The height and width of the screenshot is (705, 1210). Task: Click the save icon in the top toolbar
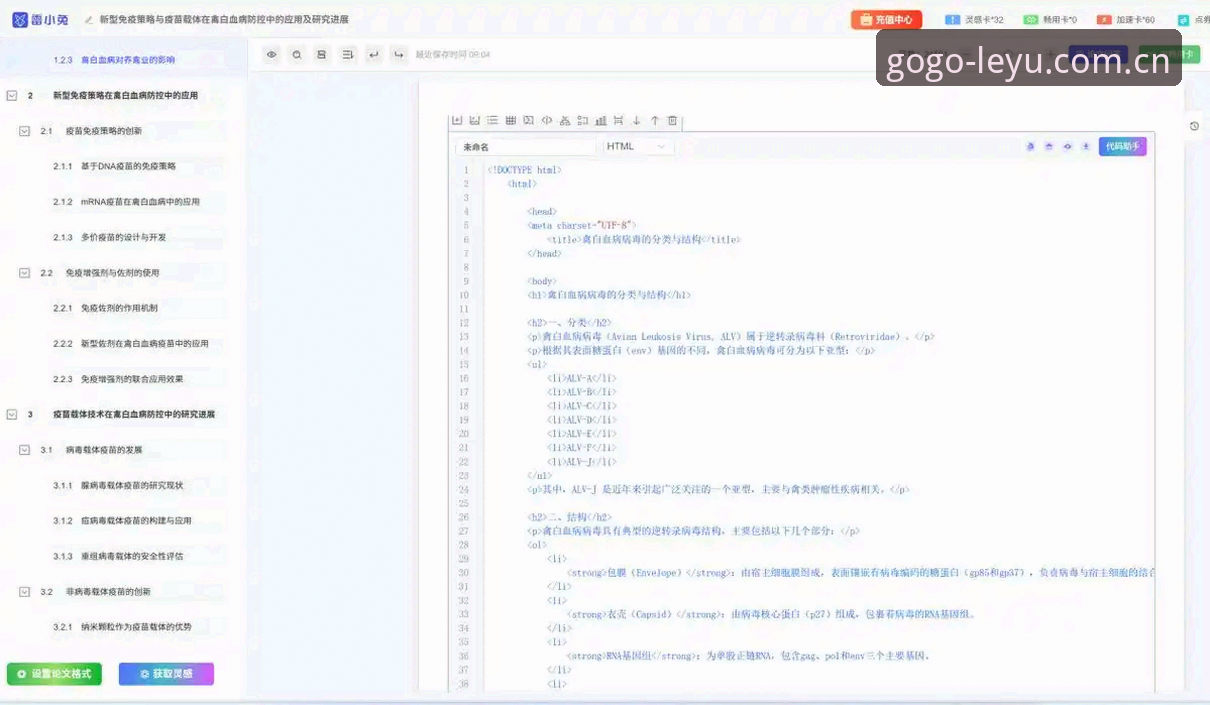click(322, 55)
